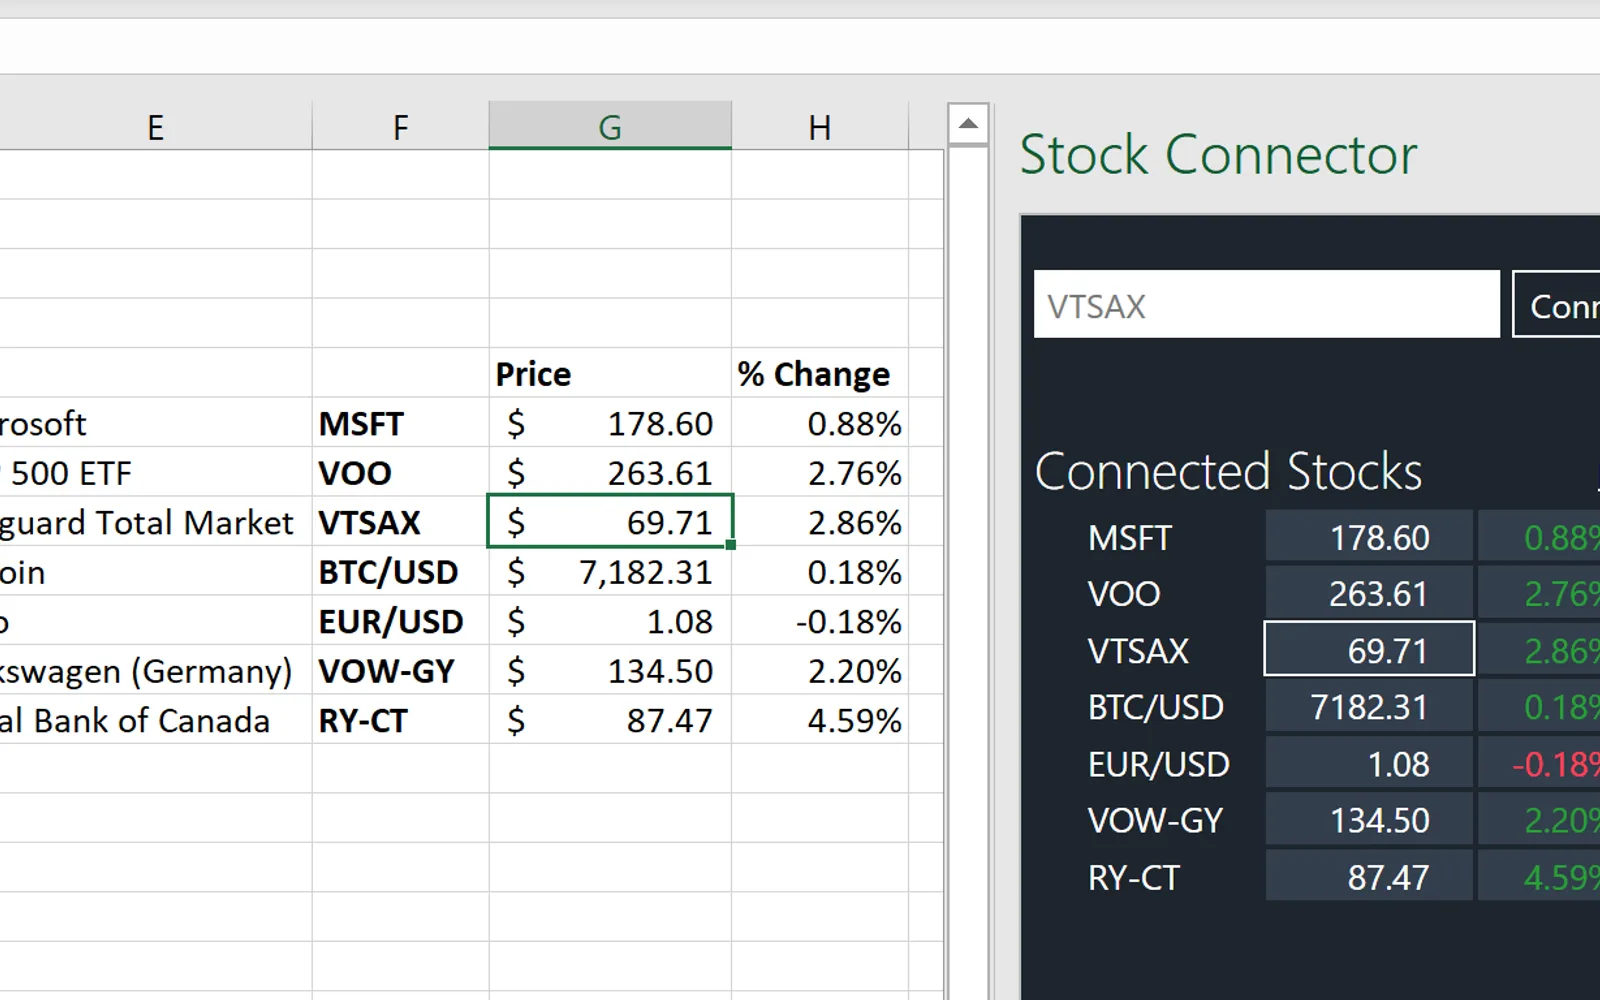Select the $178.60 price cell in the spreadsheet

pyautogui.click(x=610, y=423)
